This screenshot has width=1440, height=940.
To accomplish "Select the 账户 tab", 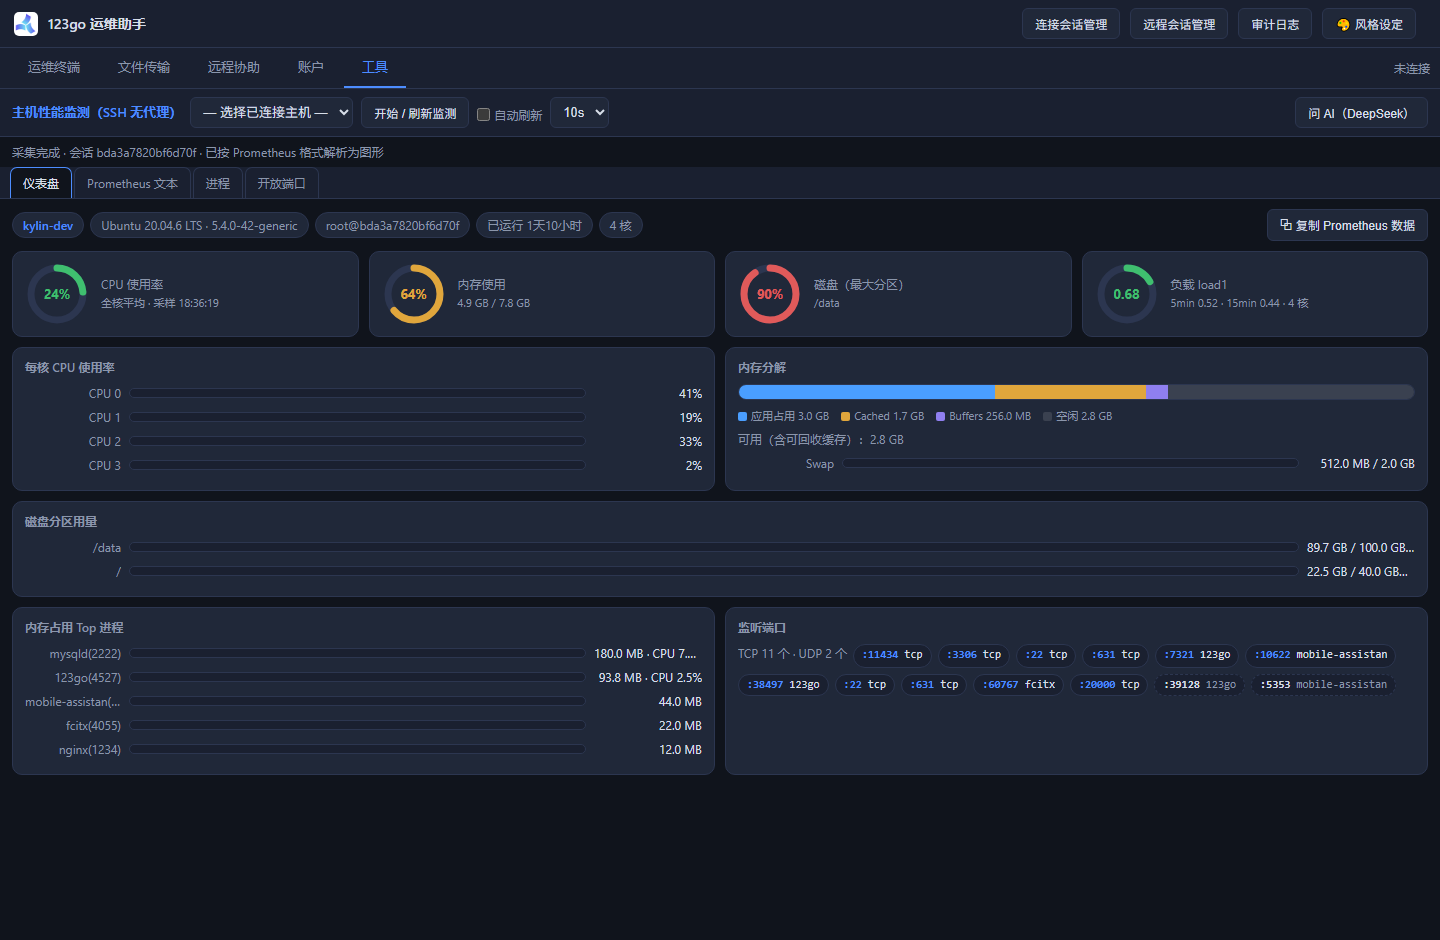I will tap(310, 67).
